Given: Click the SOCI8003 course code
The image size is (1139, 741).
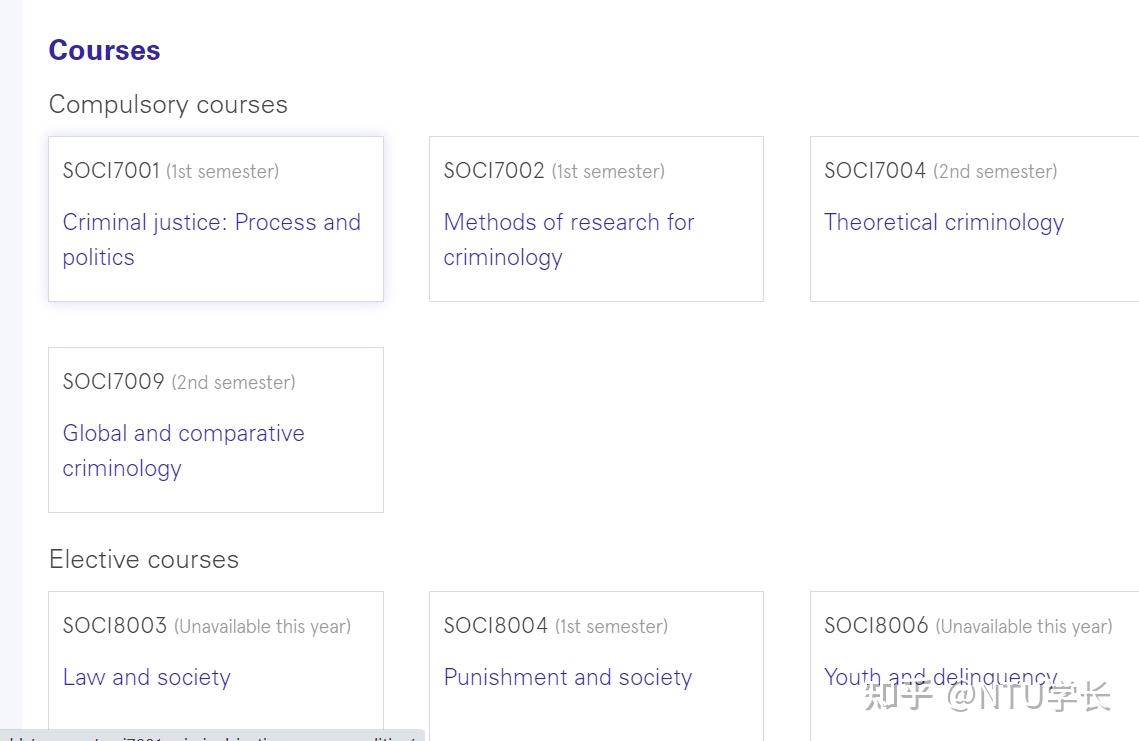Looking at the screenshot, I should pyautogui.click(x=114, y=626).
